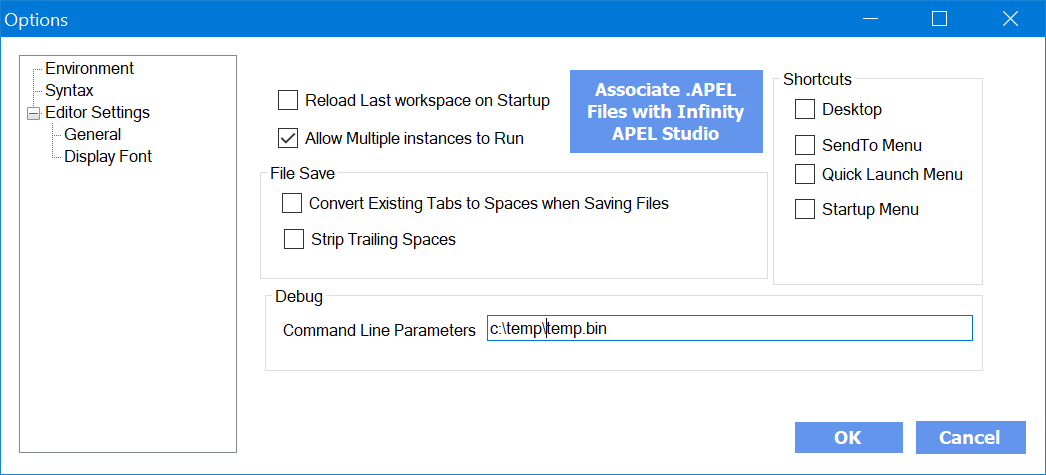1046x475 pixels.
Task: Collapse the Editor Settings tree node
Action: (x=34, y=113)
